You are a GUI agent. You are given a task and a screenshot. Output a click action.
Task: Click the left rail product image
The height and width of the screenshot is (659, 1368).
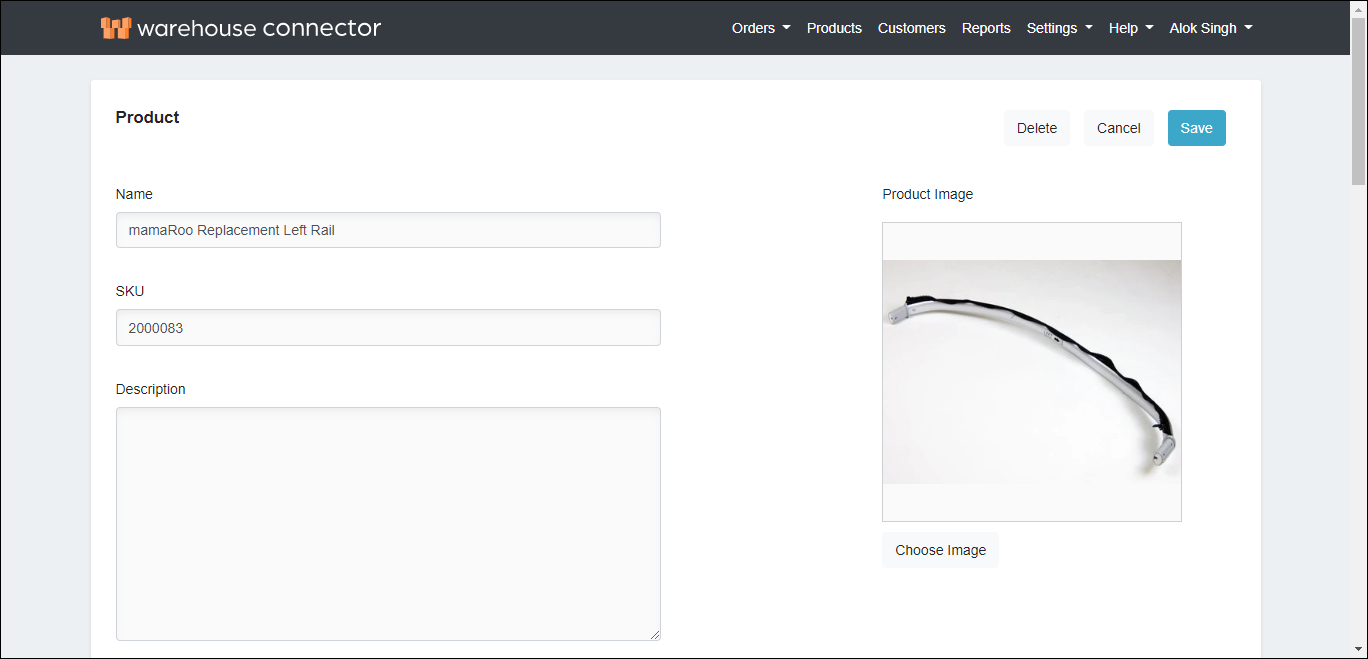1031,372
